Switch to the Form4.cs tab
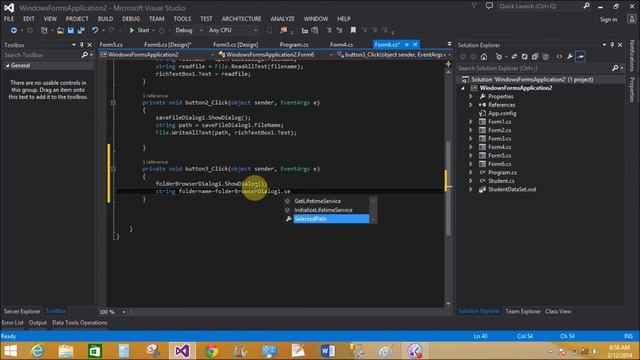The width and height of the screenshot is (640, 360). pos(342,44)
